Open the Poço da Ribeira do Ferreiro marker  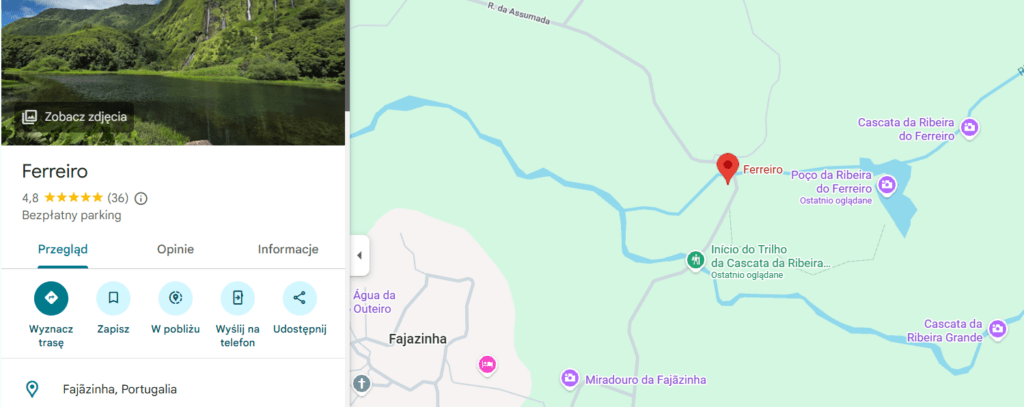(887, 184)
